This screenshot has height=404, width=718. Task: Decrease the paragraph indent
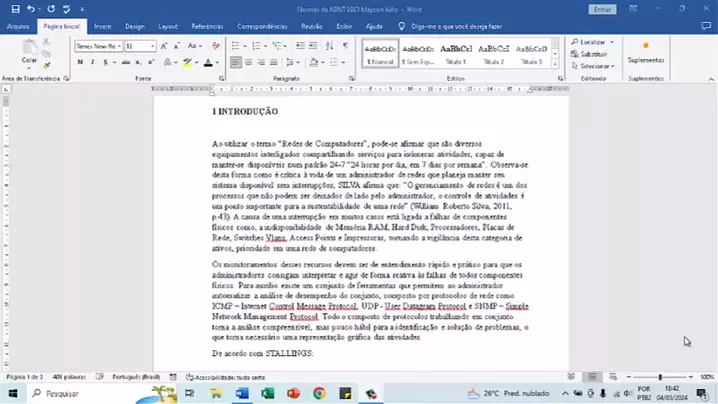[x=300, y=46]
